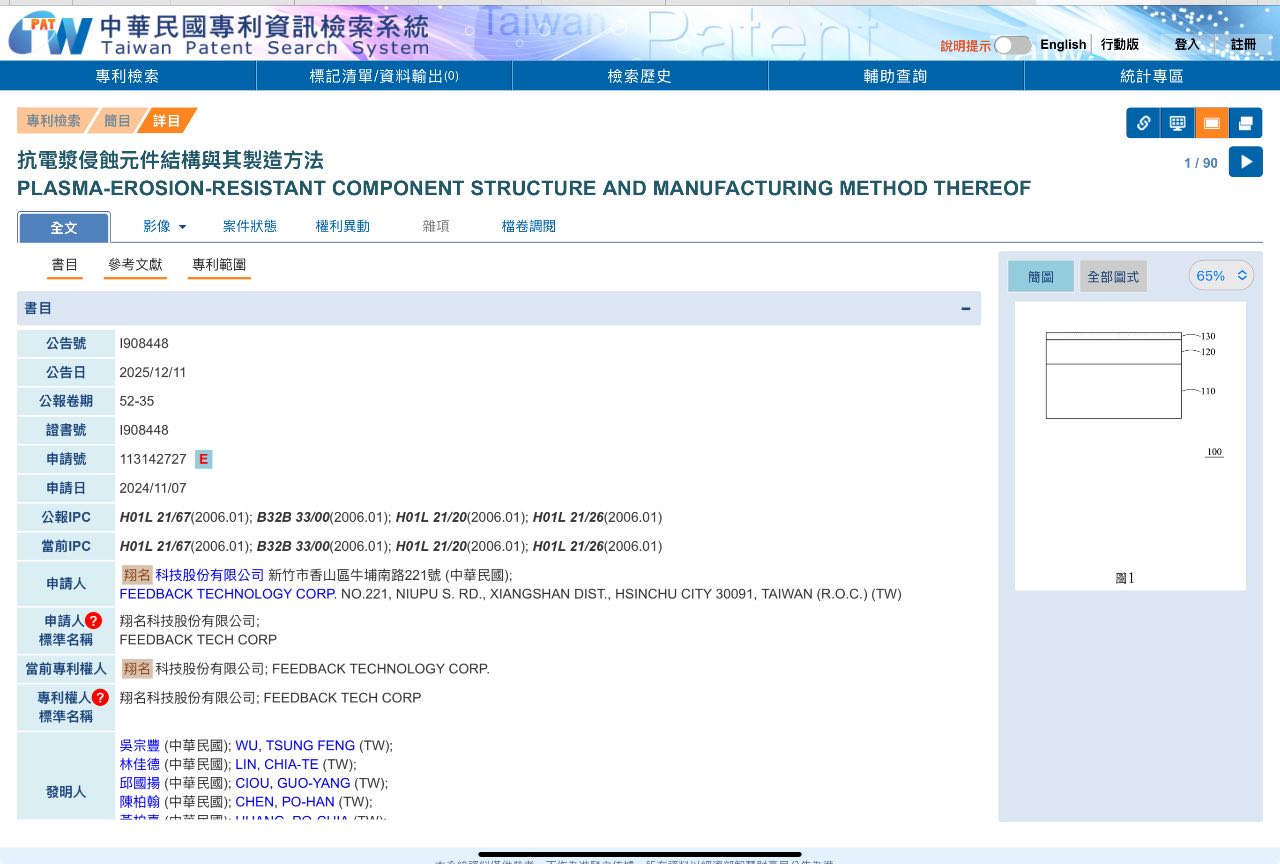Viewport: 1280px width, 864px height.
Task: Show 全部圖式 all drawings
Action: (1113, 276)
